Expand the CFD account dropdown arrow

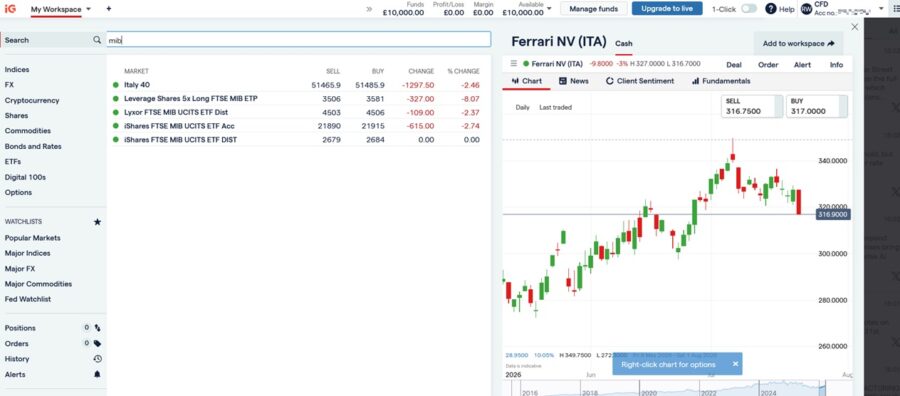tap(881, 9)
